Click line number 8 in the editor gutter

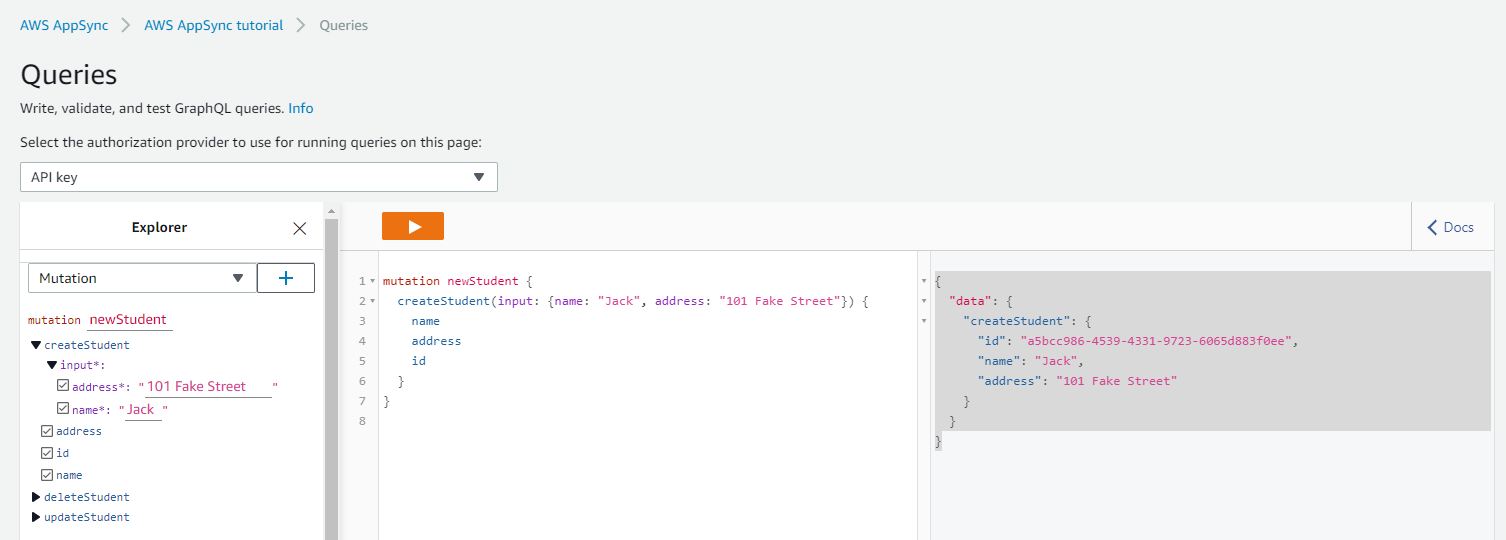click(363, 421)
